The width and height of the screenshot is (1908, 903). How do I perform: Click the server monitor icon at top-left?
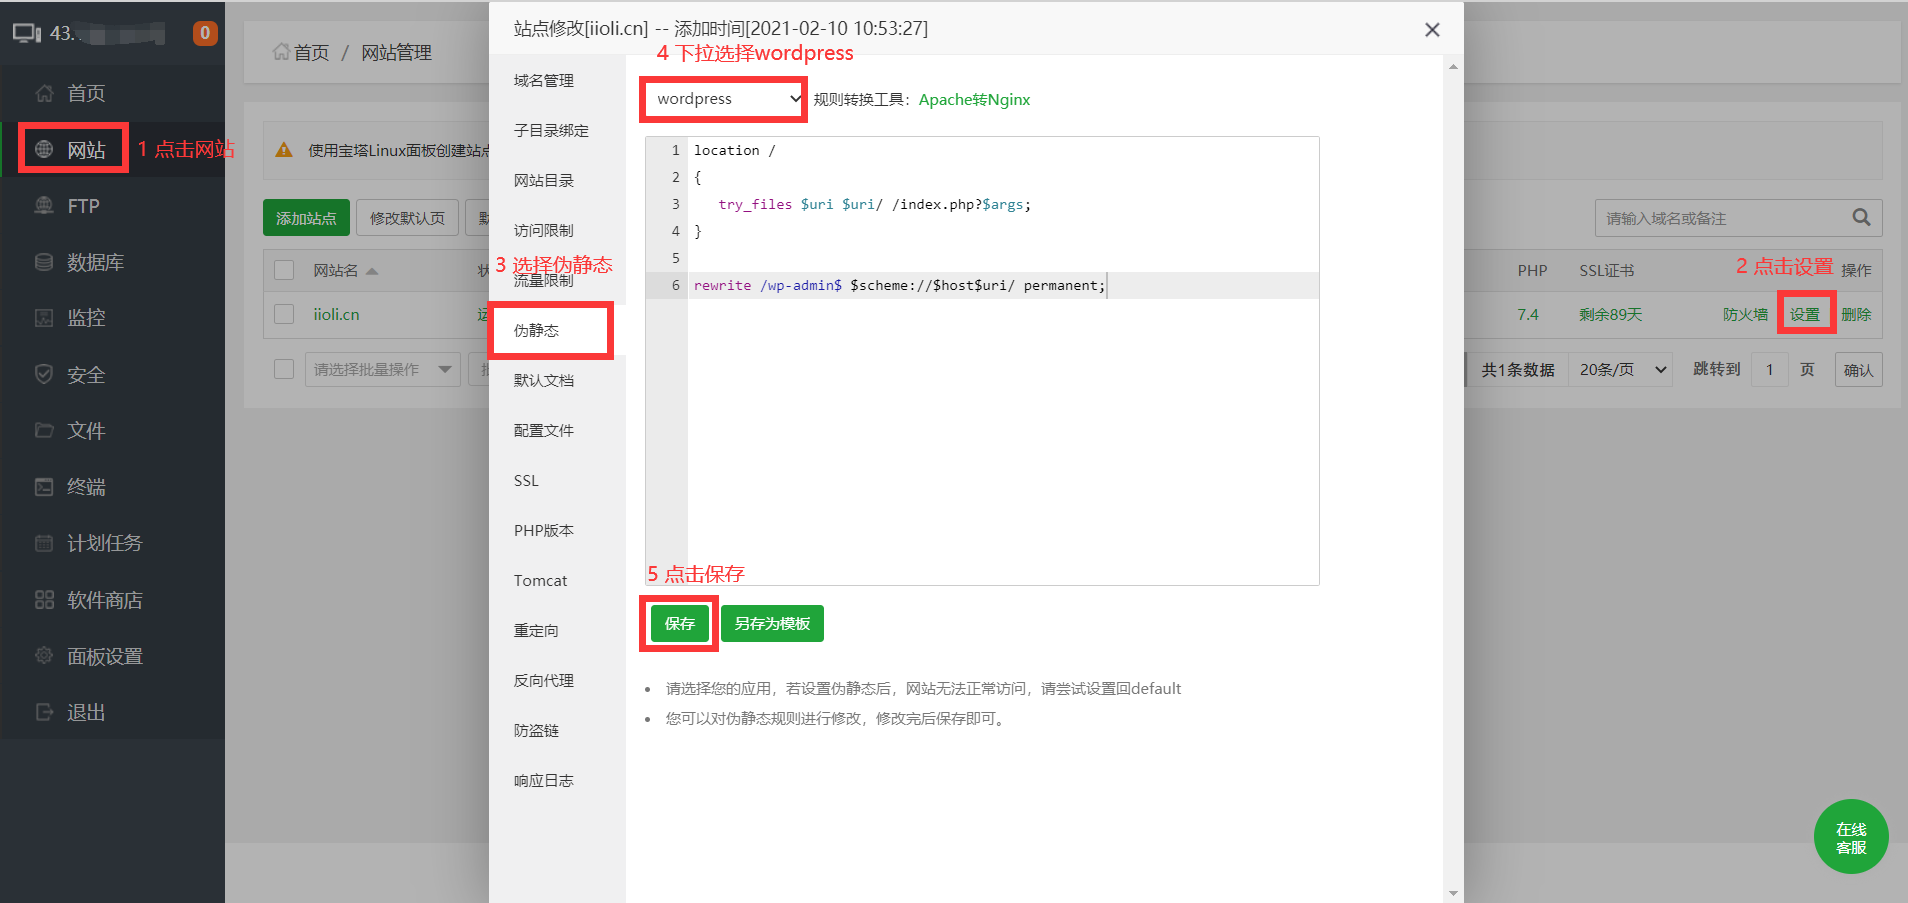pyautogui.click(x=27, y=33)
